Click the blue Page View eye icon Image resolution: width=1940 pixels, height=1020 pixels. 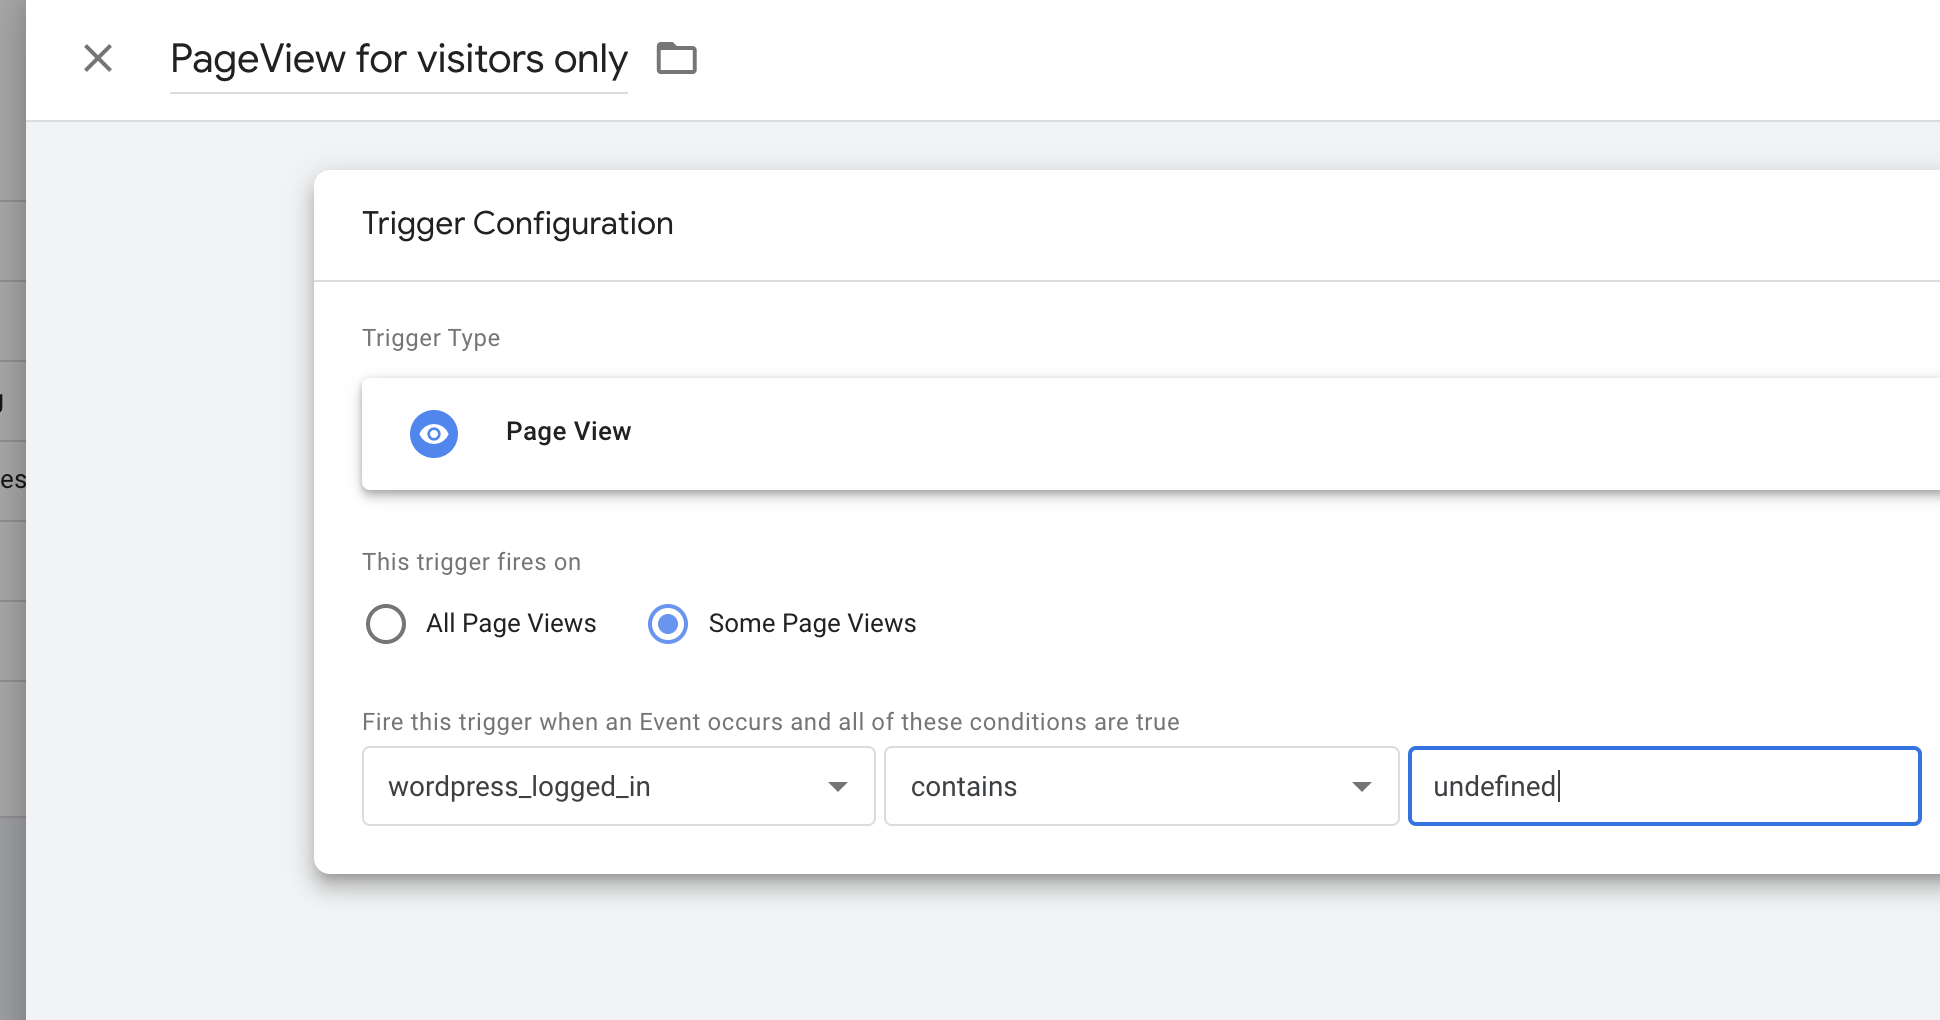coord(434,434)
